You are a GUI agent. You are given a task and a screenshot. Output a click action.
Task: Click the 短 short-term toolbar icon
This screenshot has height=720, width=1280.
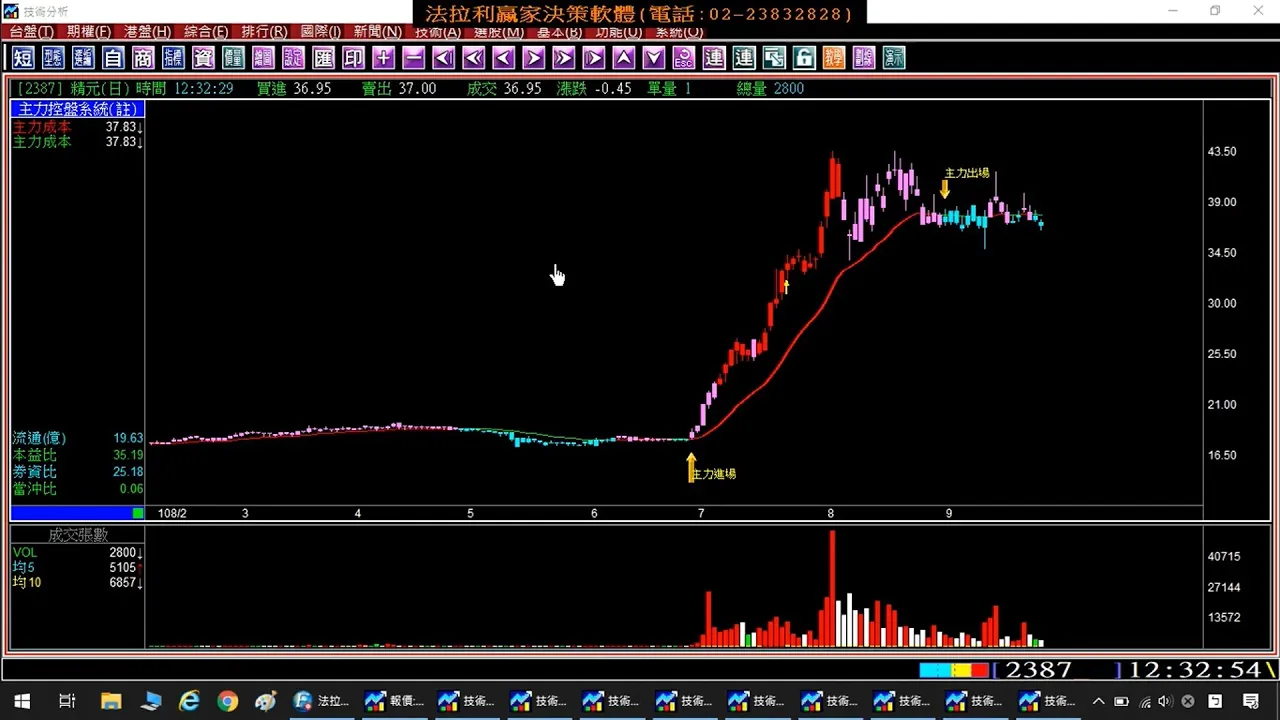pos(23,58)
